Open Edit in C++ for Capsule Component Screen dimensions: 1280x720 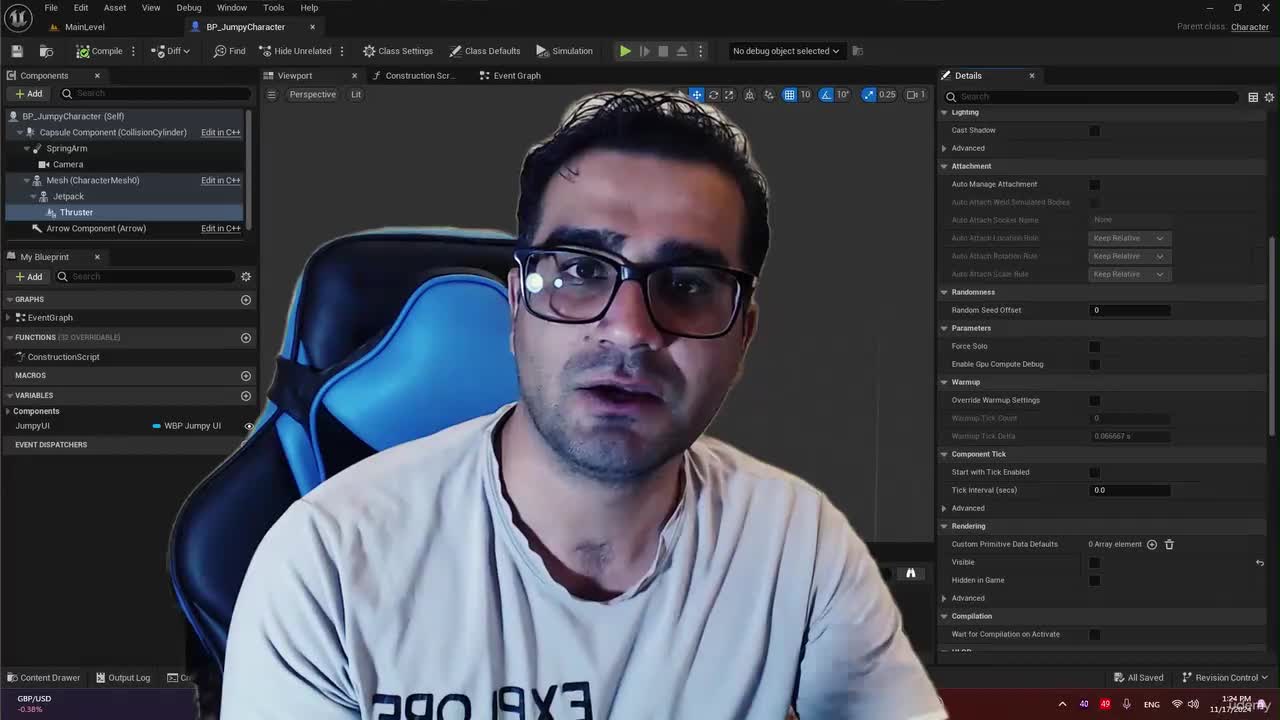coord(220,132)
